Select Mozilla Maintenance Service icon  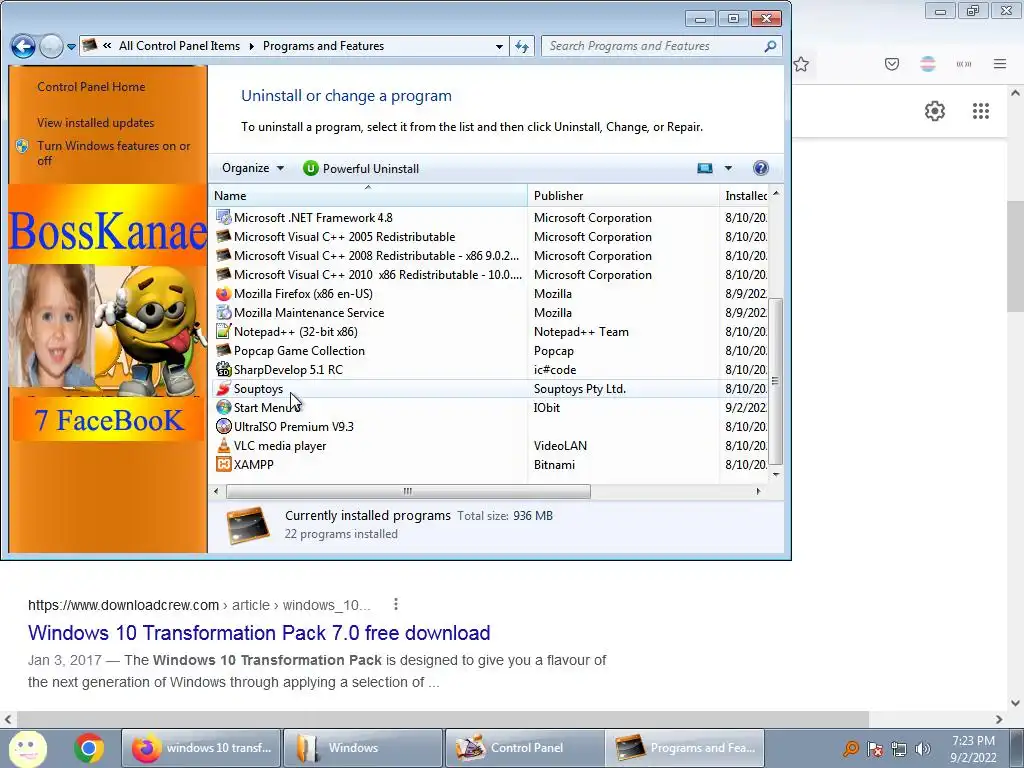tap(223, 313)
